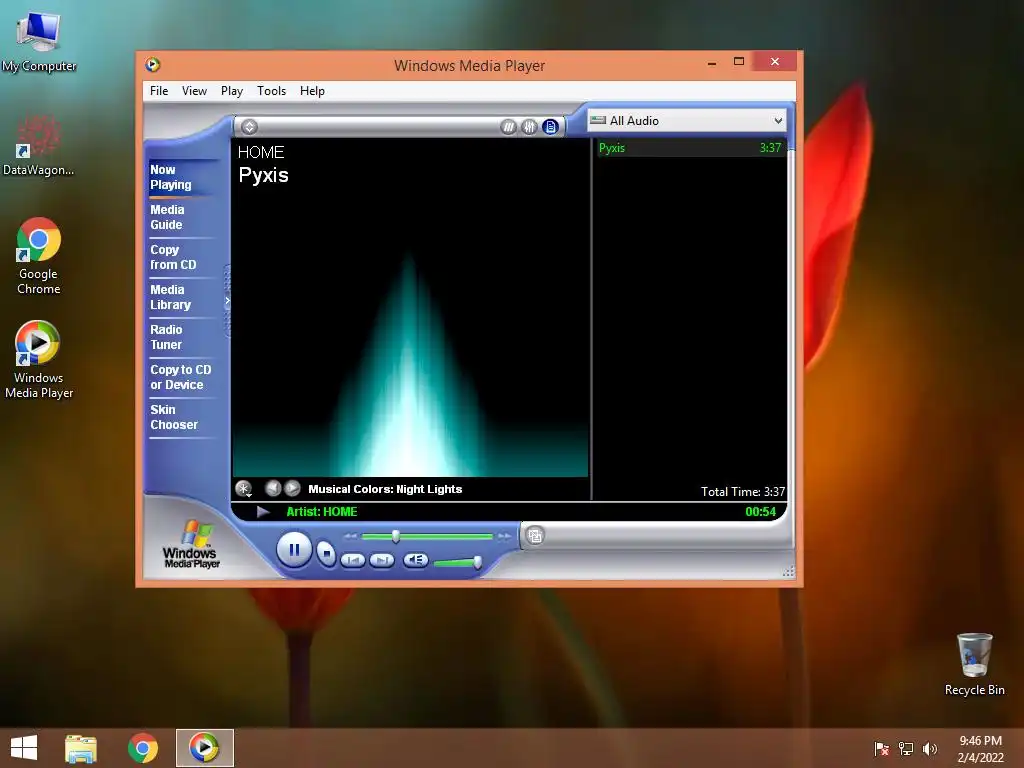Click the Windows Media Player logo in corner

point(191,544)
